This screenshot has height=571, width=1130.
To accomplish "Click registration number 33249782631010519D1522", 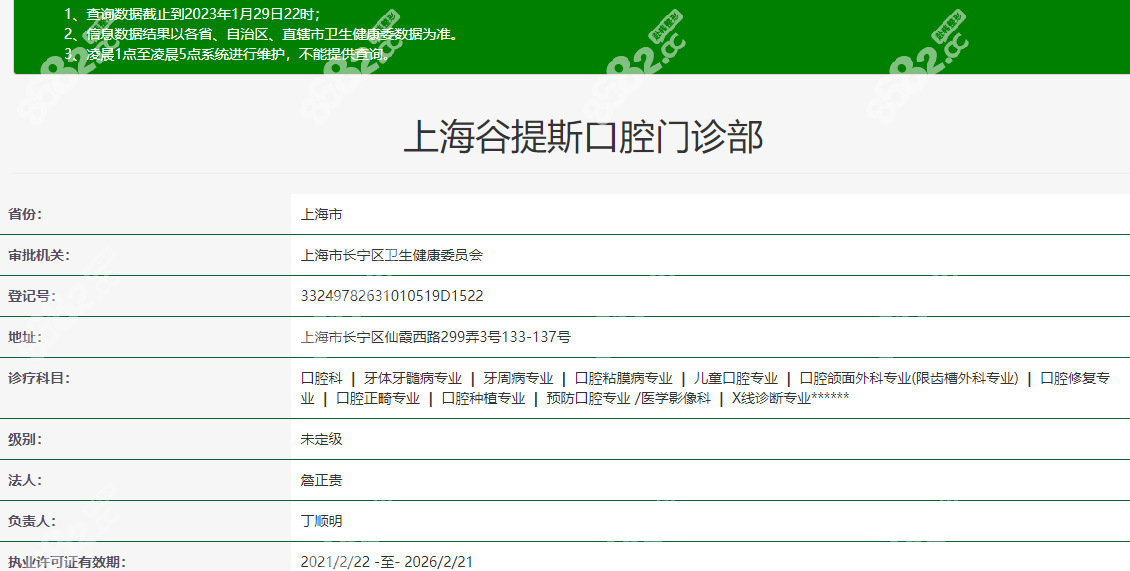I will (x=392, y=296).
